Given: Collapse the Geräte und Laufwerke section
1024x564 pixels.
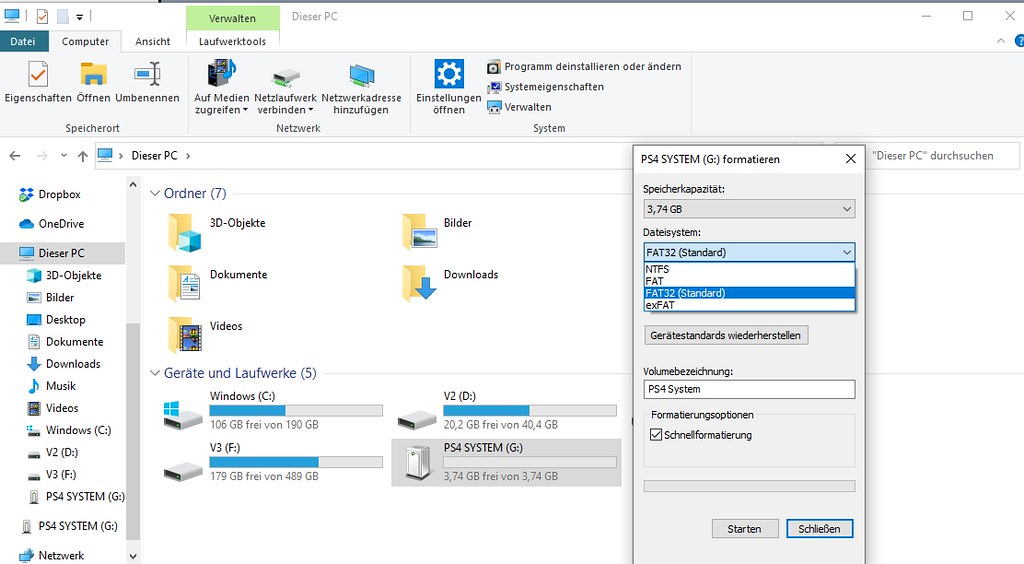Looking at the screenshot, I should 155,373.
